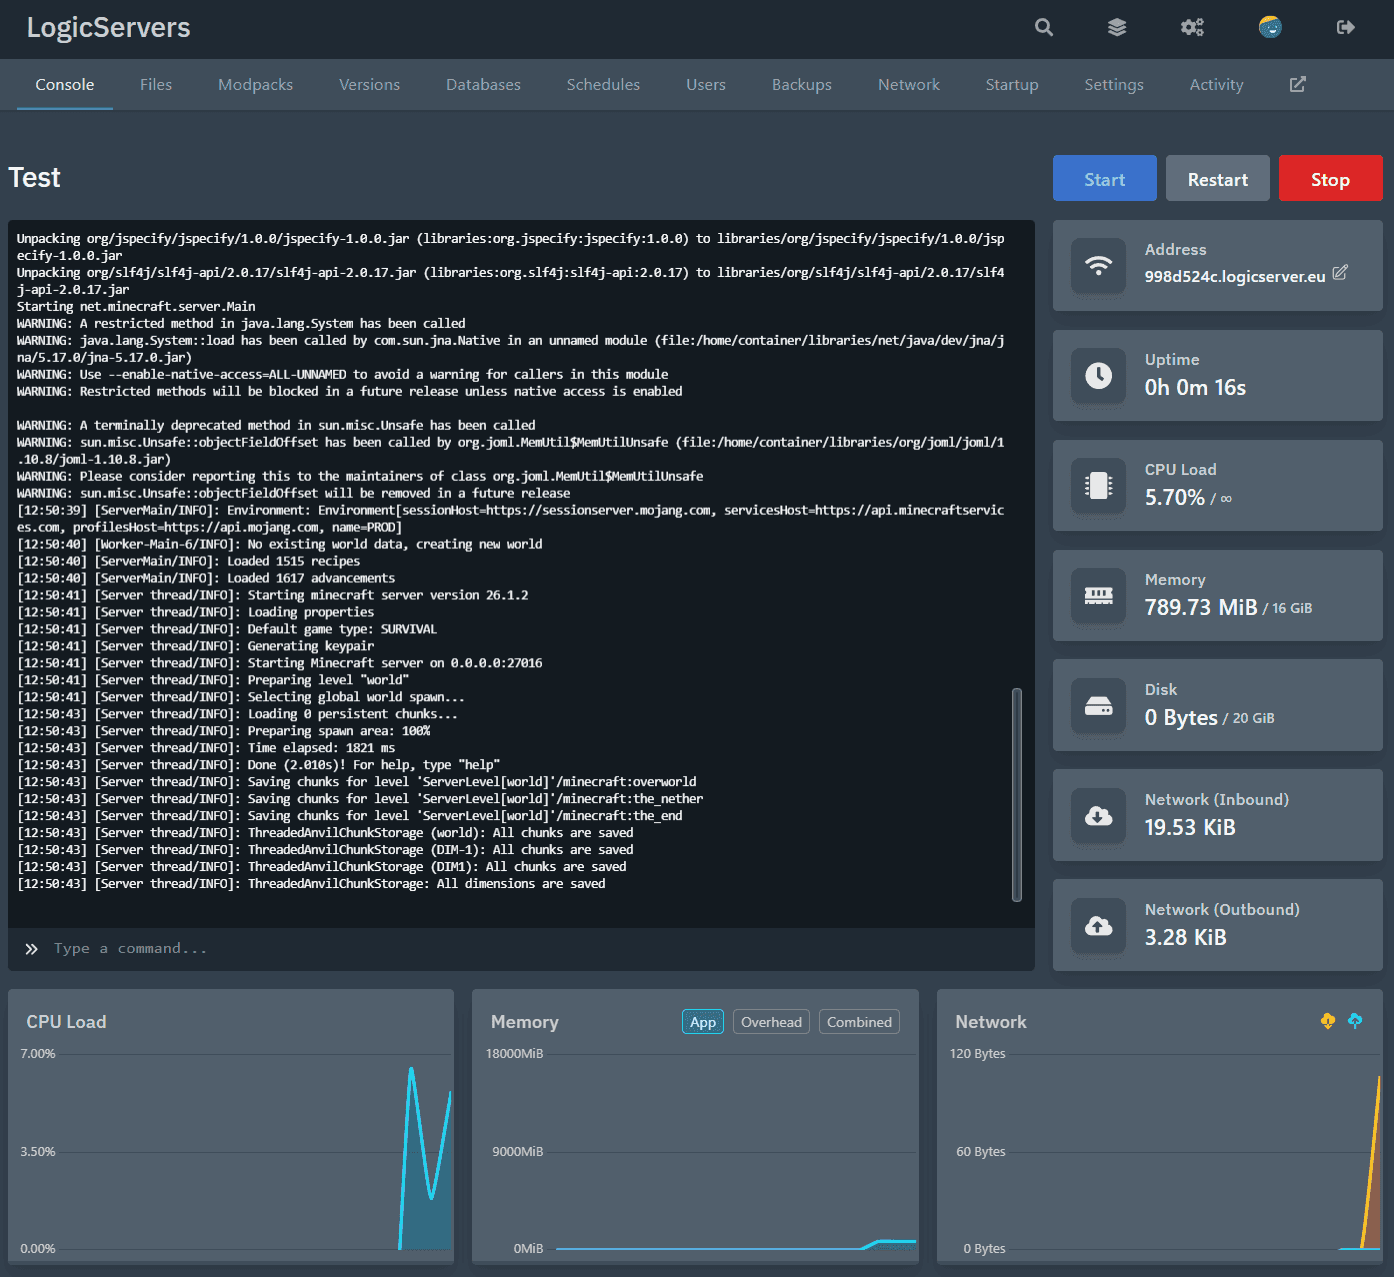
Task: Edit server address with pencil icon
Action: click(1340, 272)
